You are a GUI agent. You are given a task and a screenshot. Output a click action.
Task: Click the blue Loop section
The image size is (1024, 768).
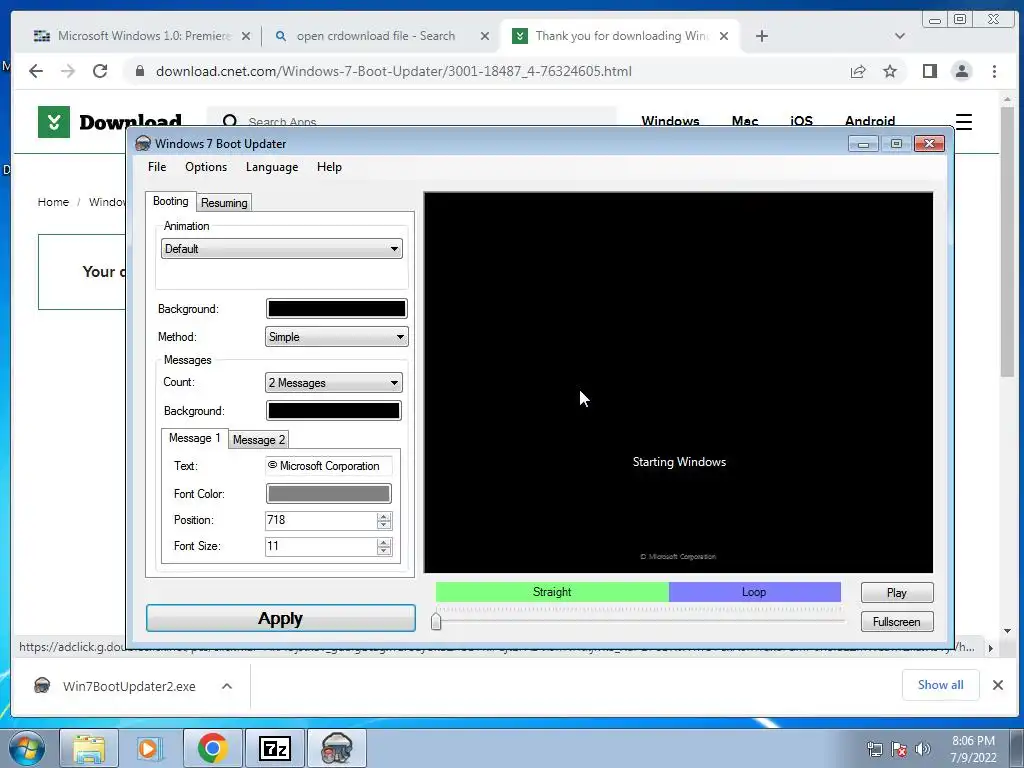pyautogui.click(x=754, y=592)
